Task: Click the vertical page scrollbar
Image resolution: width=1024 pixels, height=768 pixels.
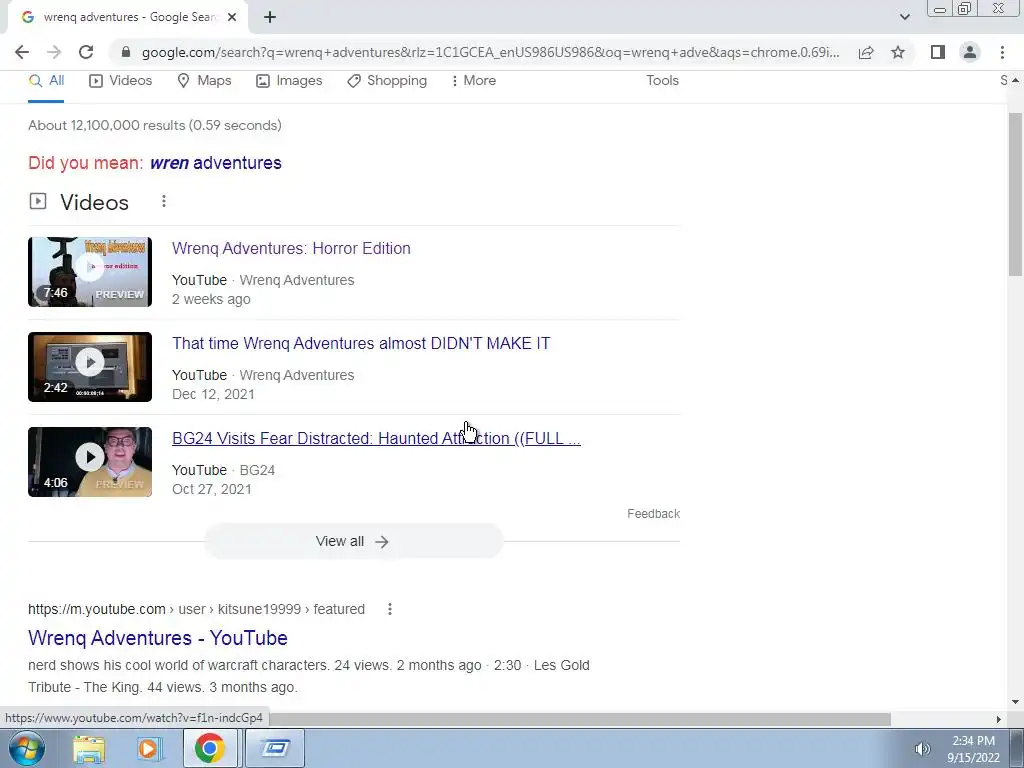Action: coord(1016,195)
